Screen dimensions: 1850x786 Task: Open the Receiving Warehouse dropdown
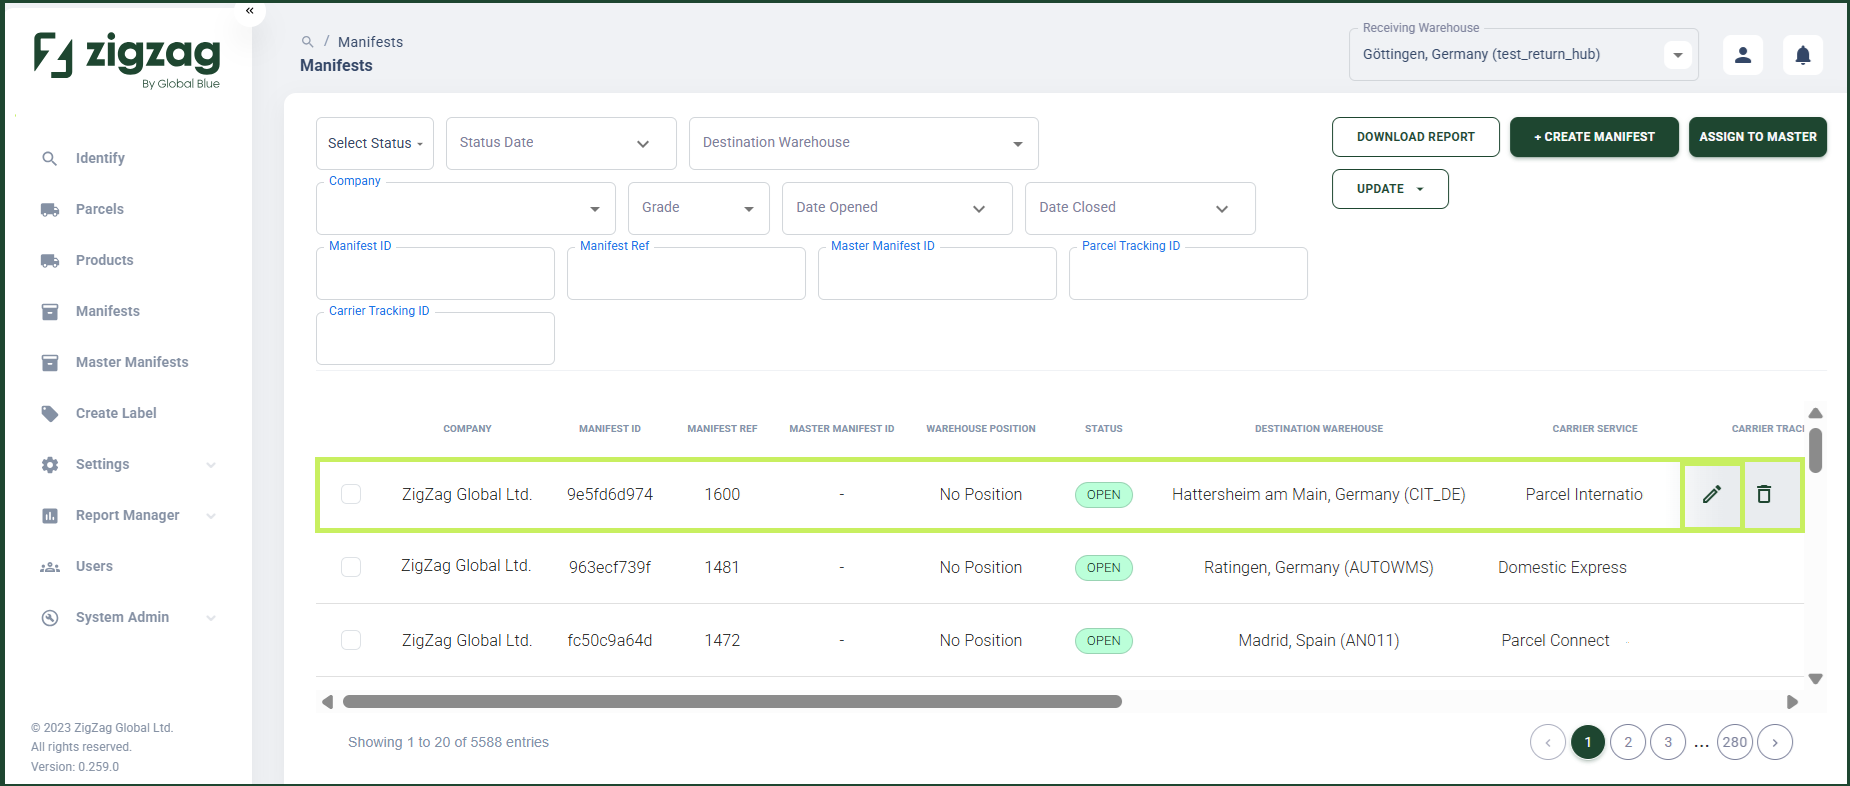point(1523,54)
